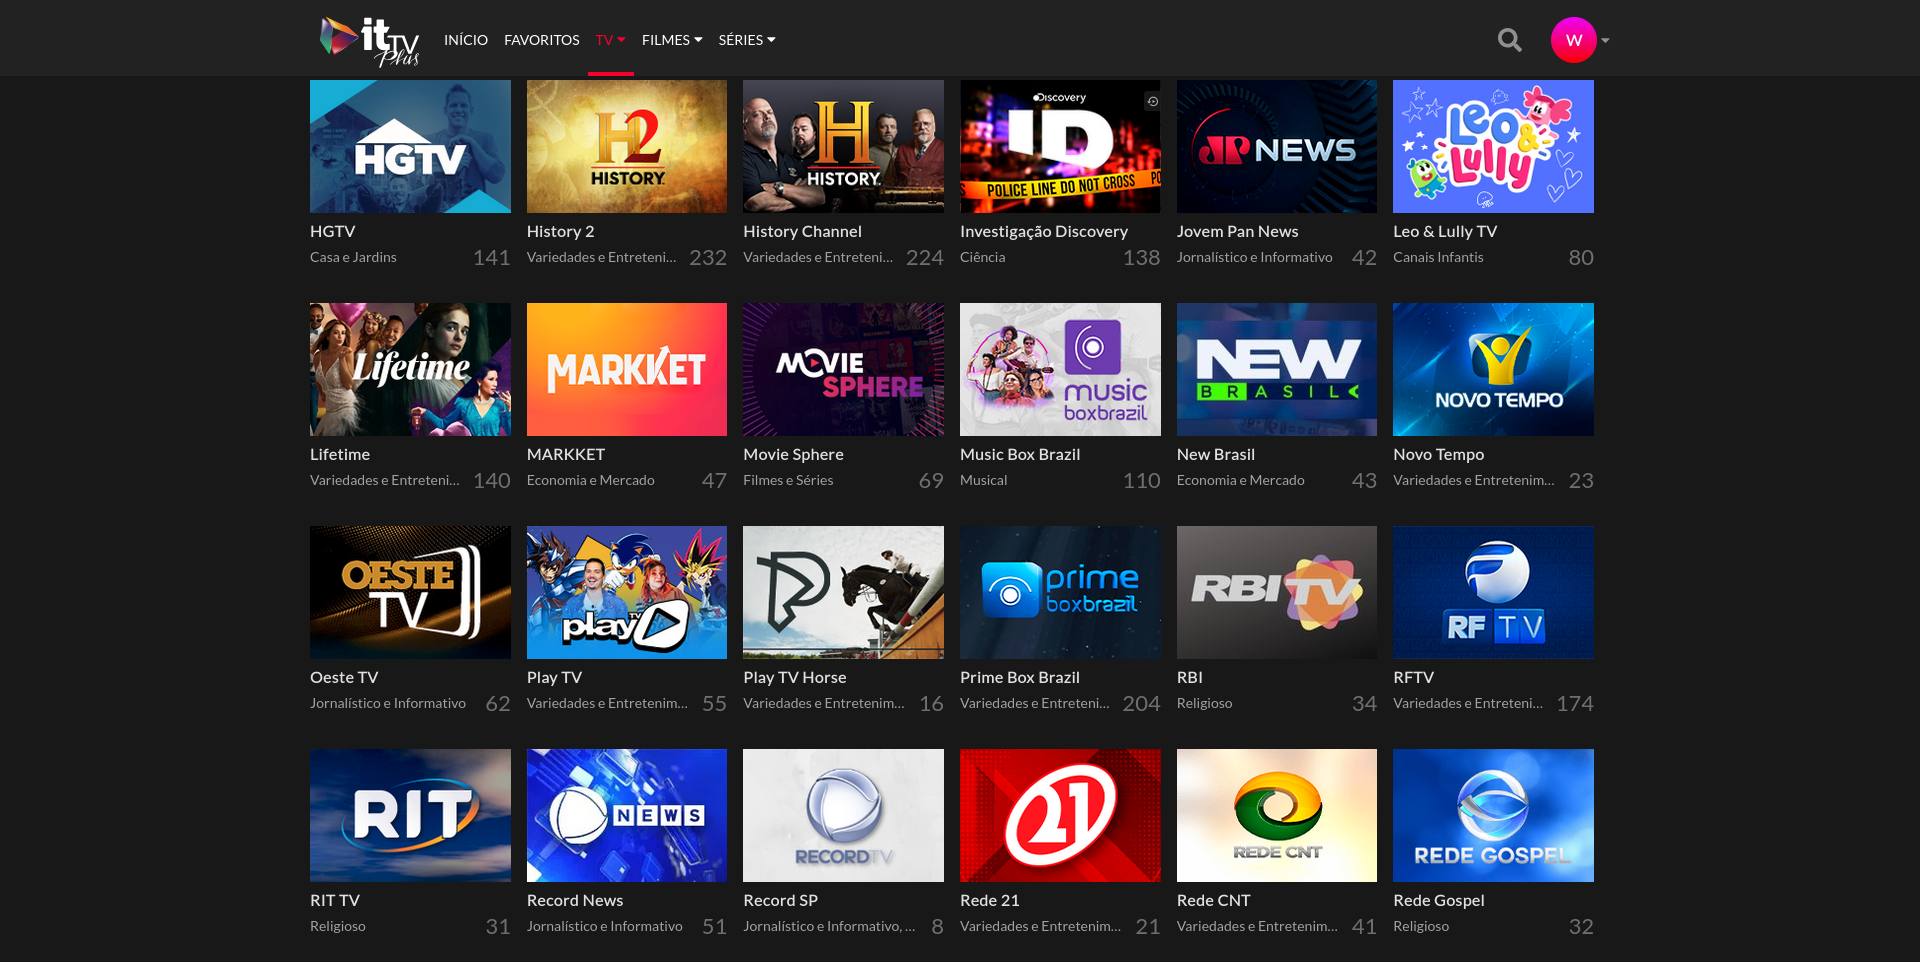1920x962 pixels.
Task: Open the Play TV Horse thumbnail
Action: click(x=843, y=592)
